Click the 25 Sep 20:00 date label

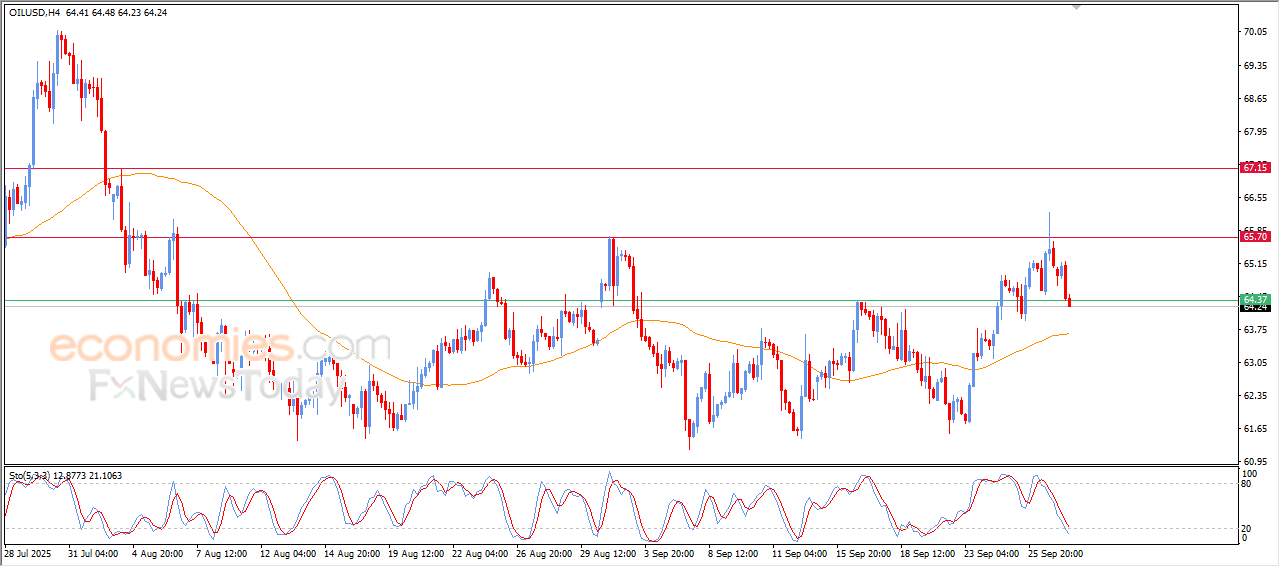pyautogui.click(x=1055, y=553)
